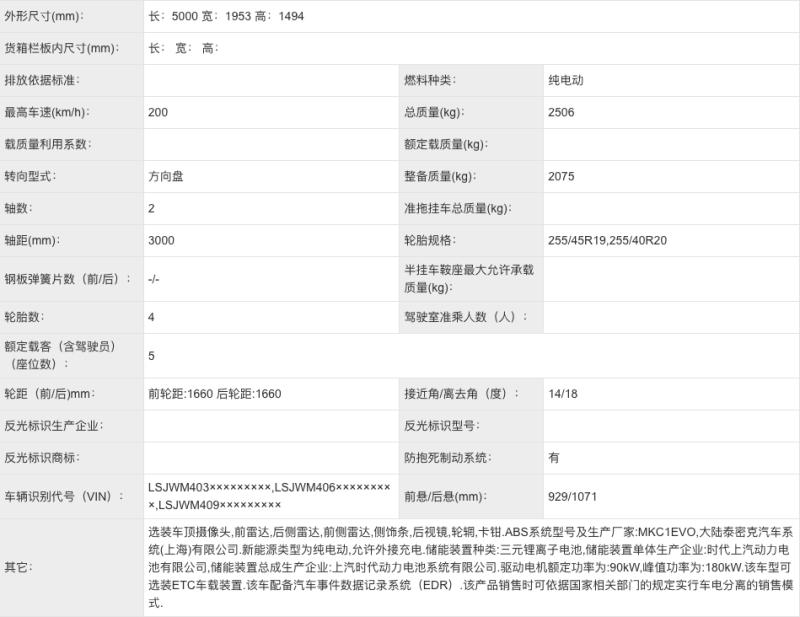
Task: Click the 反光标识型号 label
Action: coord(442,426)
